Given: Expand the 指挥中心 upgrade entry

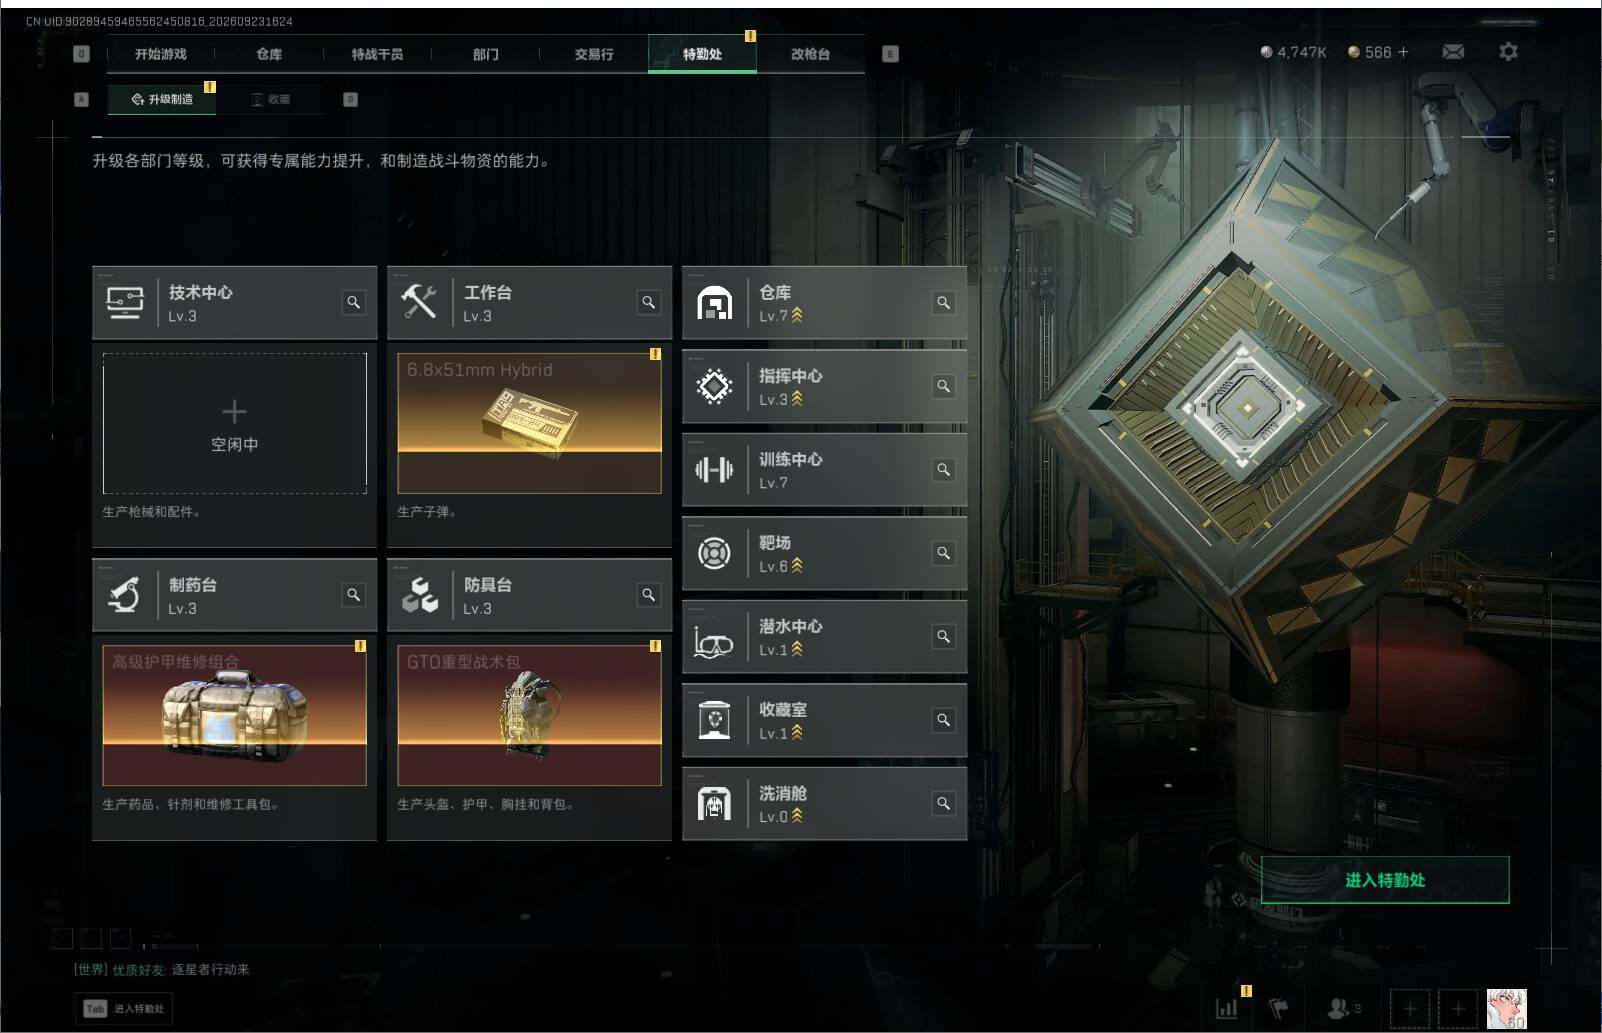Looking at the screenshot, I should tap(824, 386).
